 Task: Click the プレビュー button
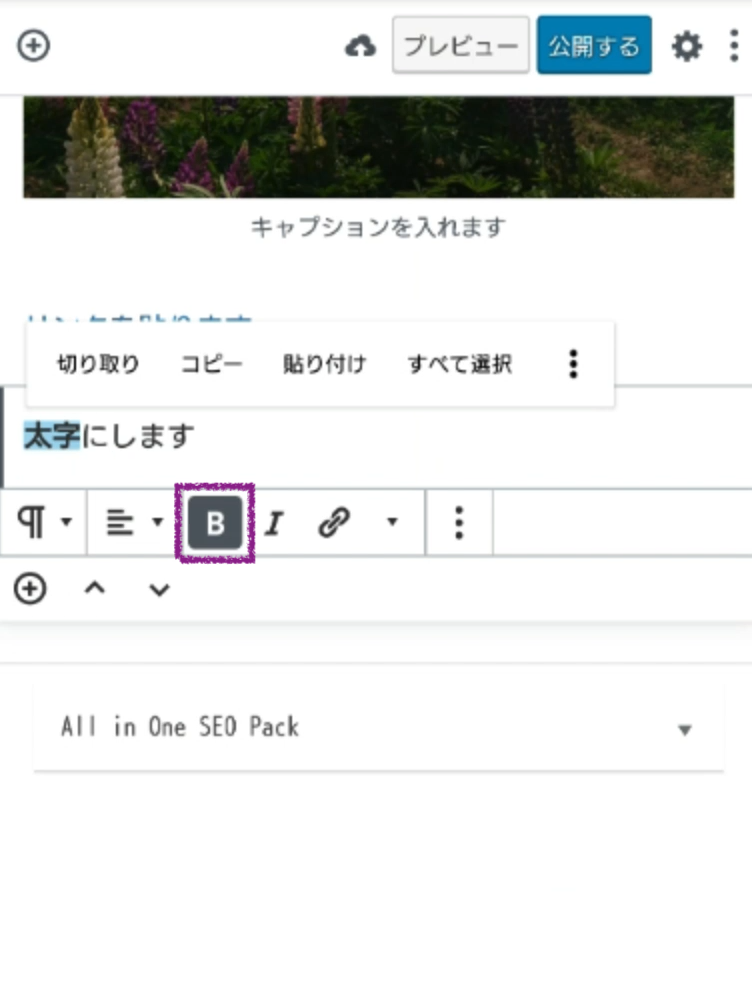pos(460,46)
